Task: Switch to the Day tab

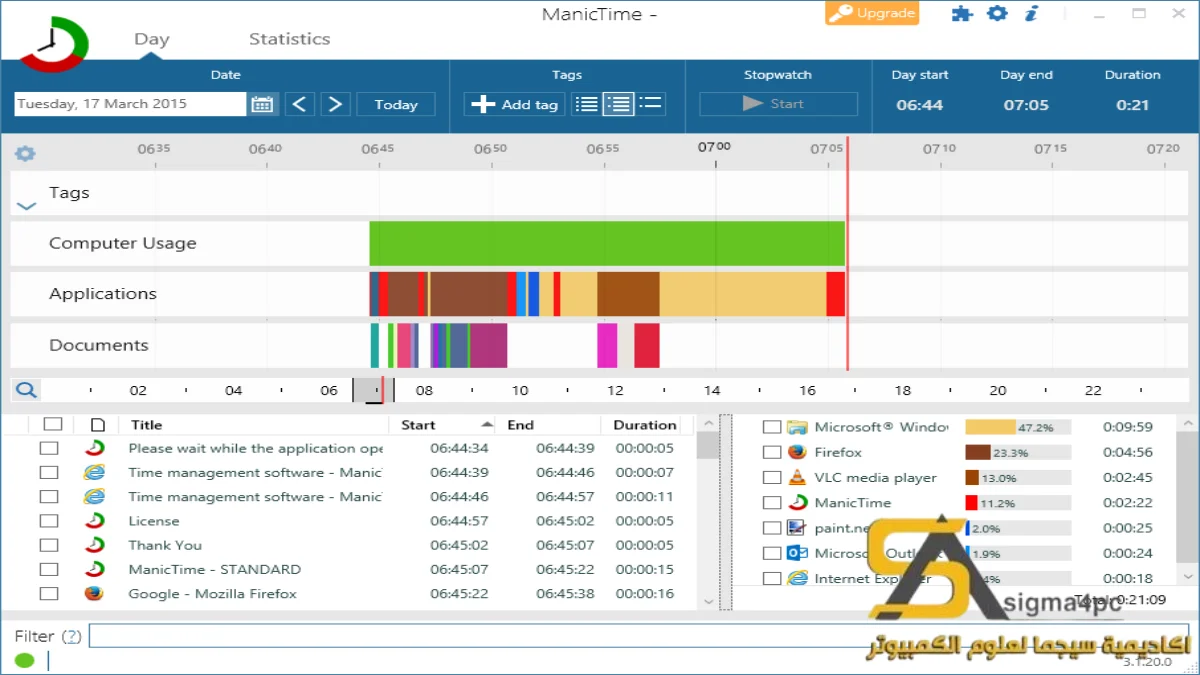Action: pyautogui.click(x=152, y=39)
